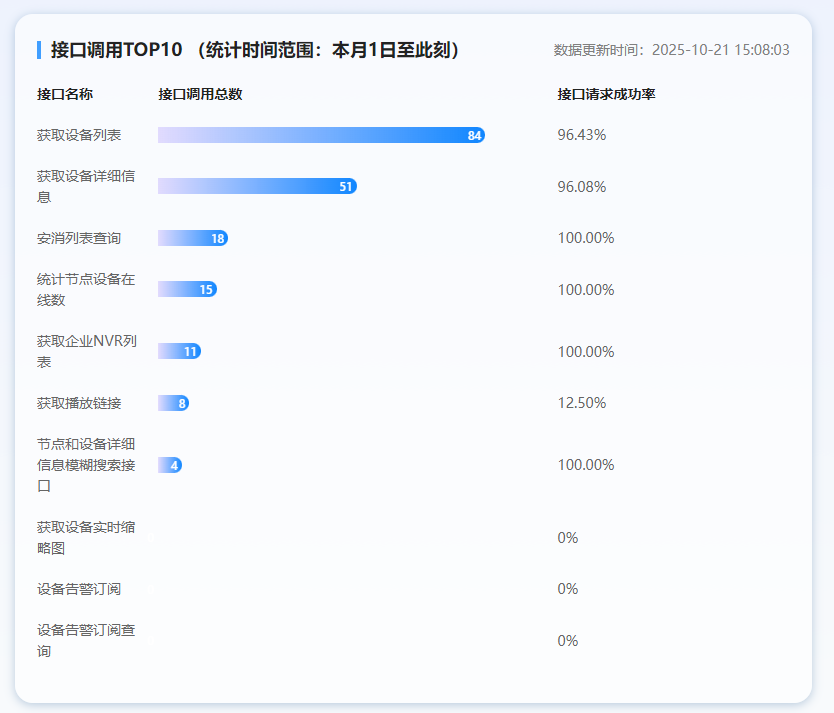The image size is (834, 713).
Task: Click the 设备告警订阅 row label
Action: point(79,589)
